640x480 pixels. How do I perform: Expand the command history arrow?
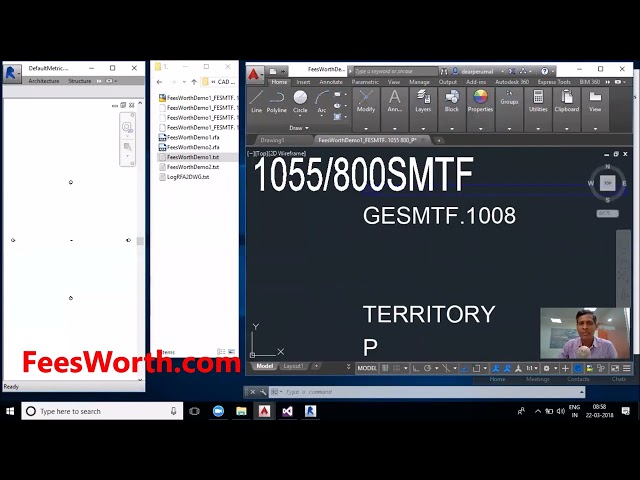[581, 392]
